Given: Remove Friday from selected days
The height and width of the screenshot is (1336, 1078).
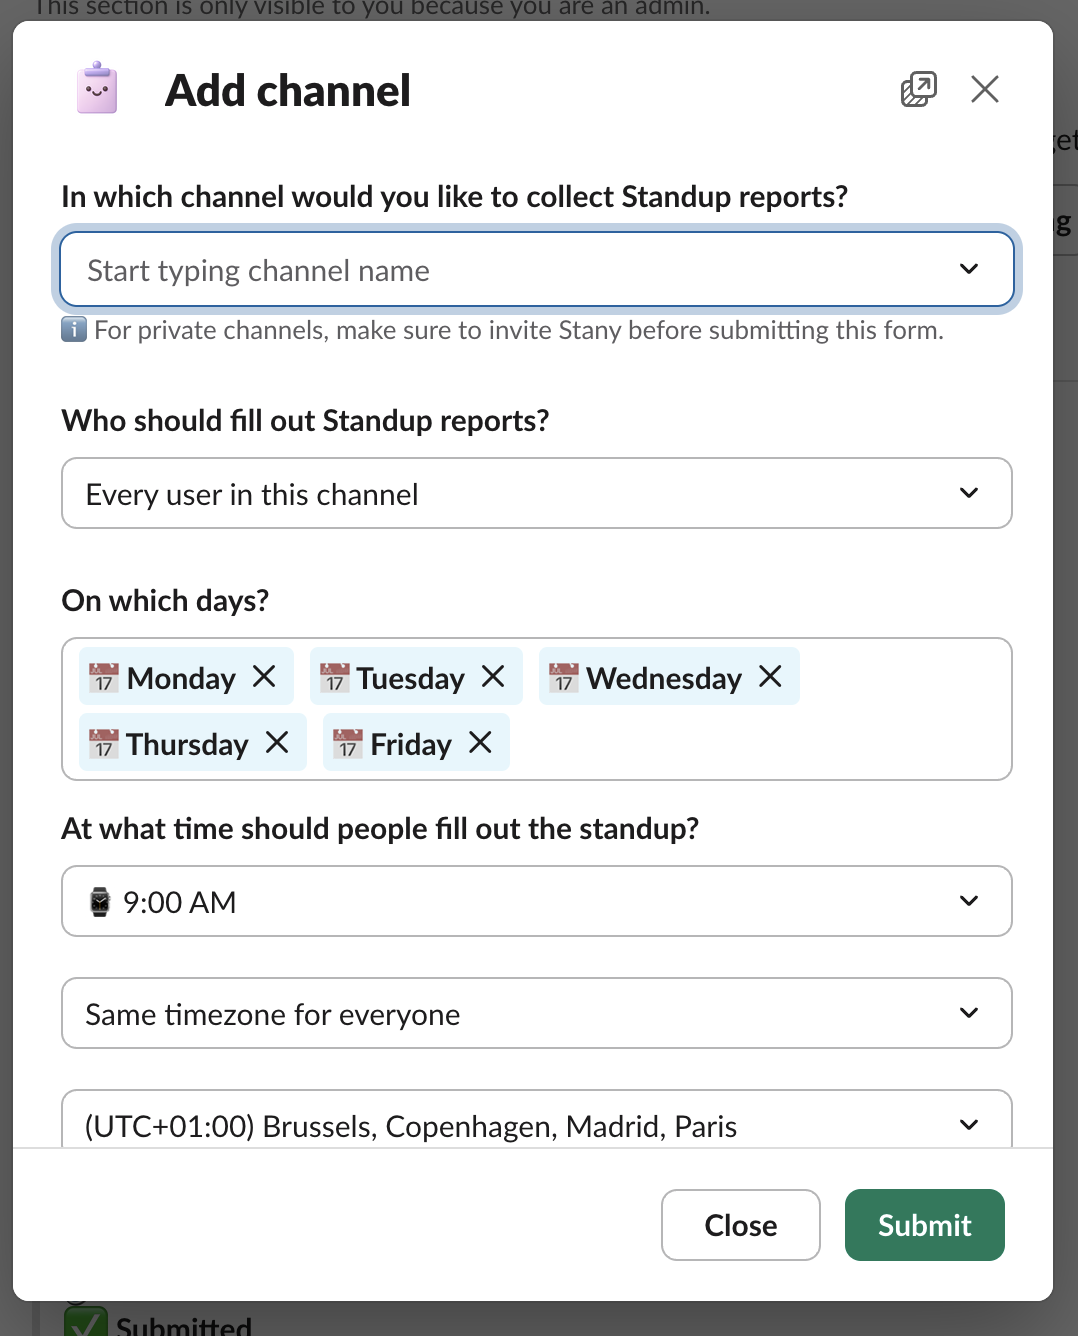Looking at the screenshot, I should pos(481,743).
